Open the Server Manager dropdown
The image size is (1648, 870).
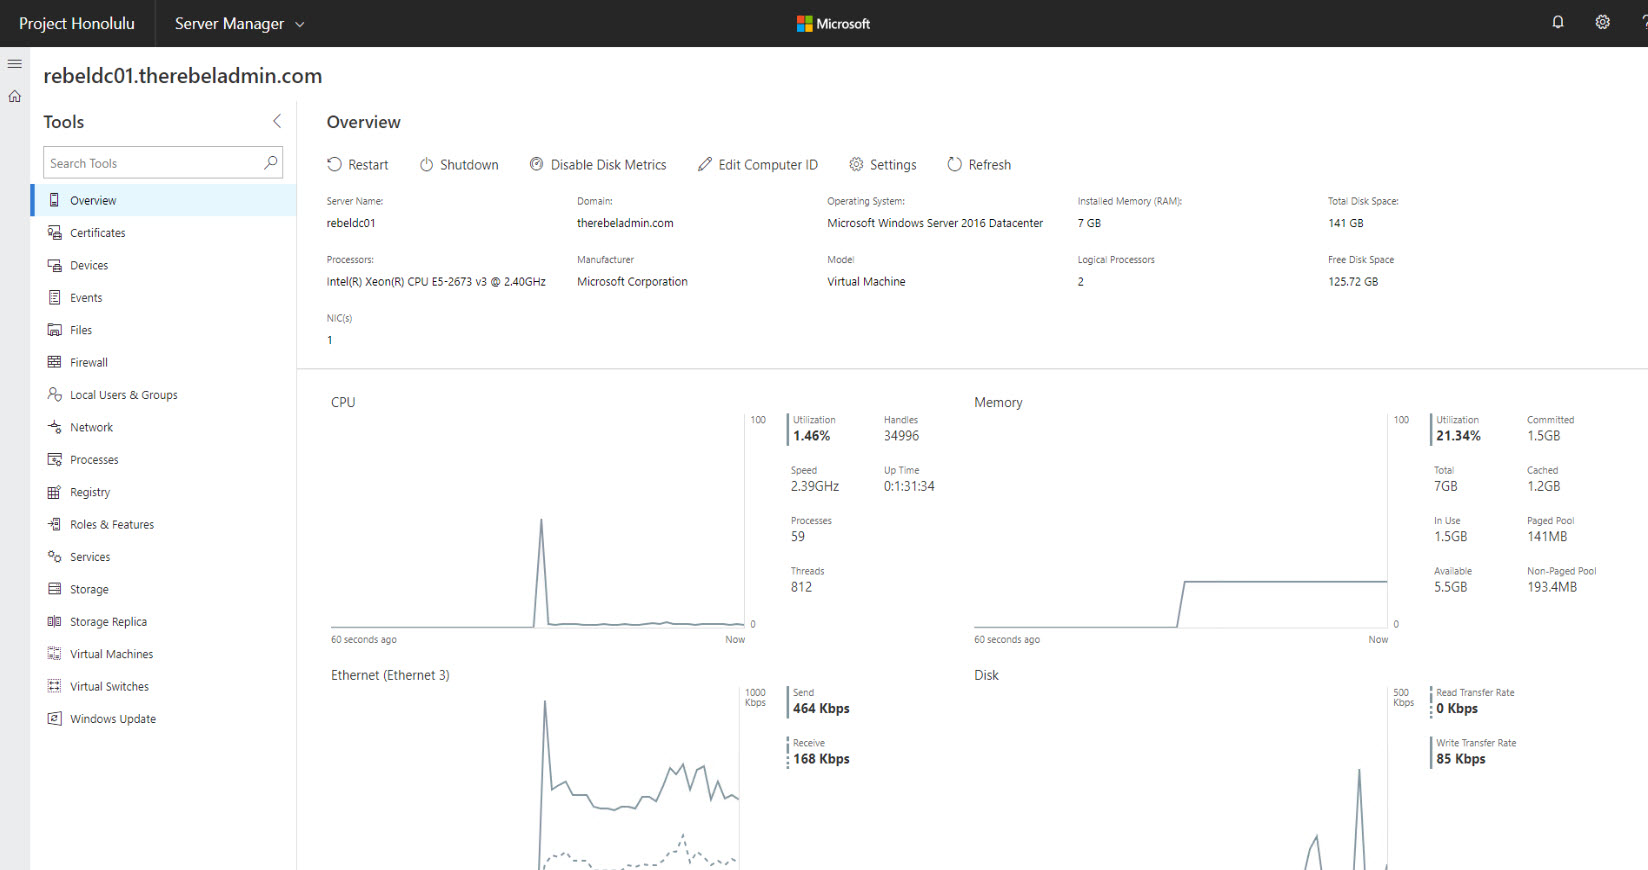[239, 23]
